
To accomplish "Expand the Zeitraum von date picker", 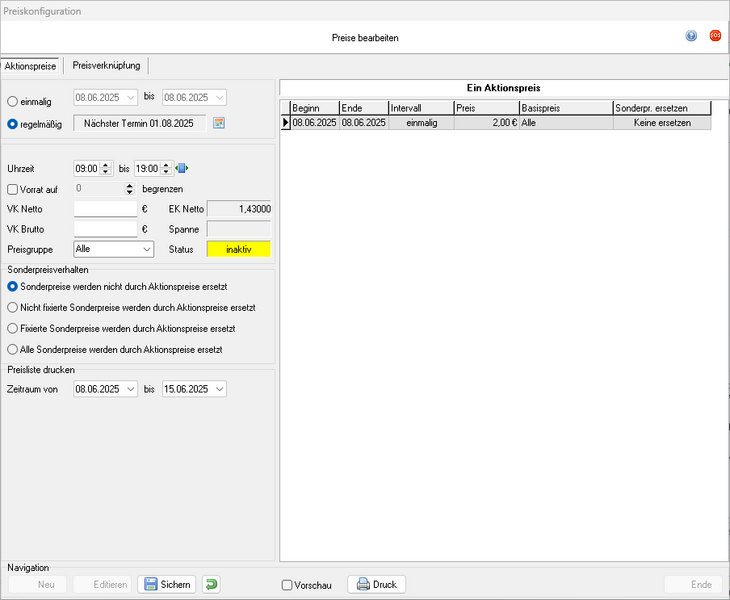I will (130, 389).
